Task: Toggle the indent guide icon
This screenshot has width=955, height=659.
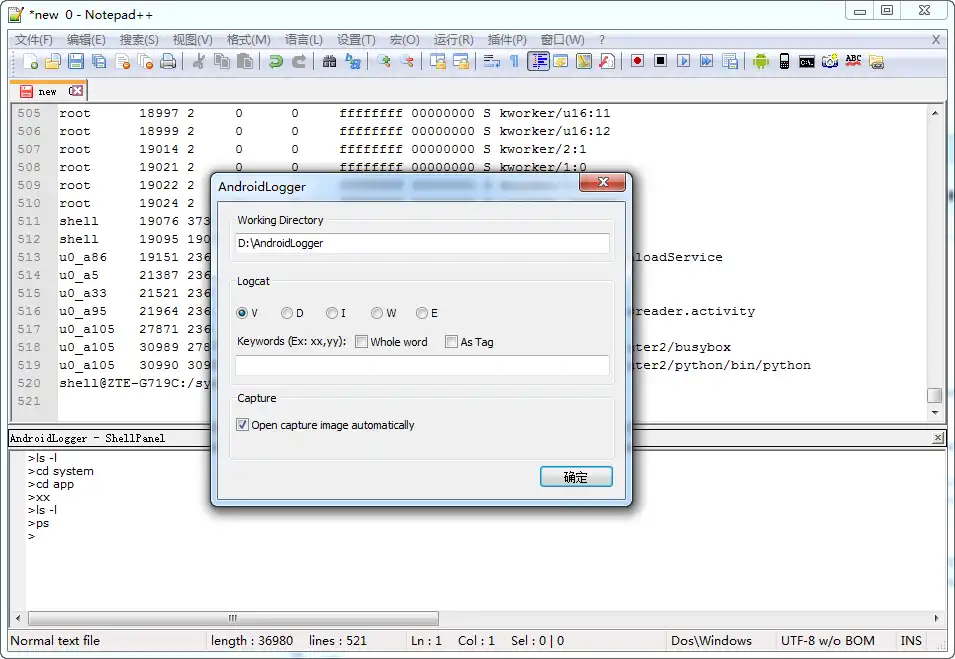Action: point(538,62)
